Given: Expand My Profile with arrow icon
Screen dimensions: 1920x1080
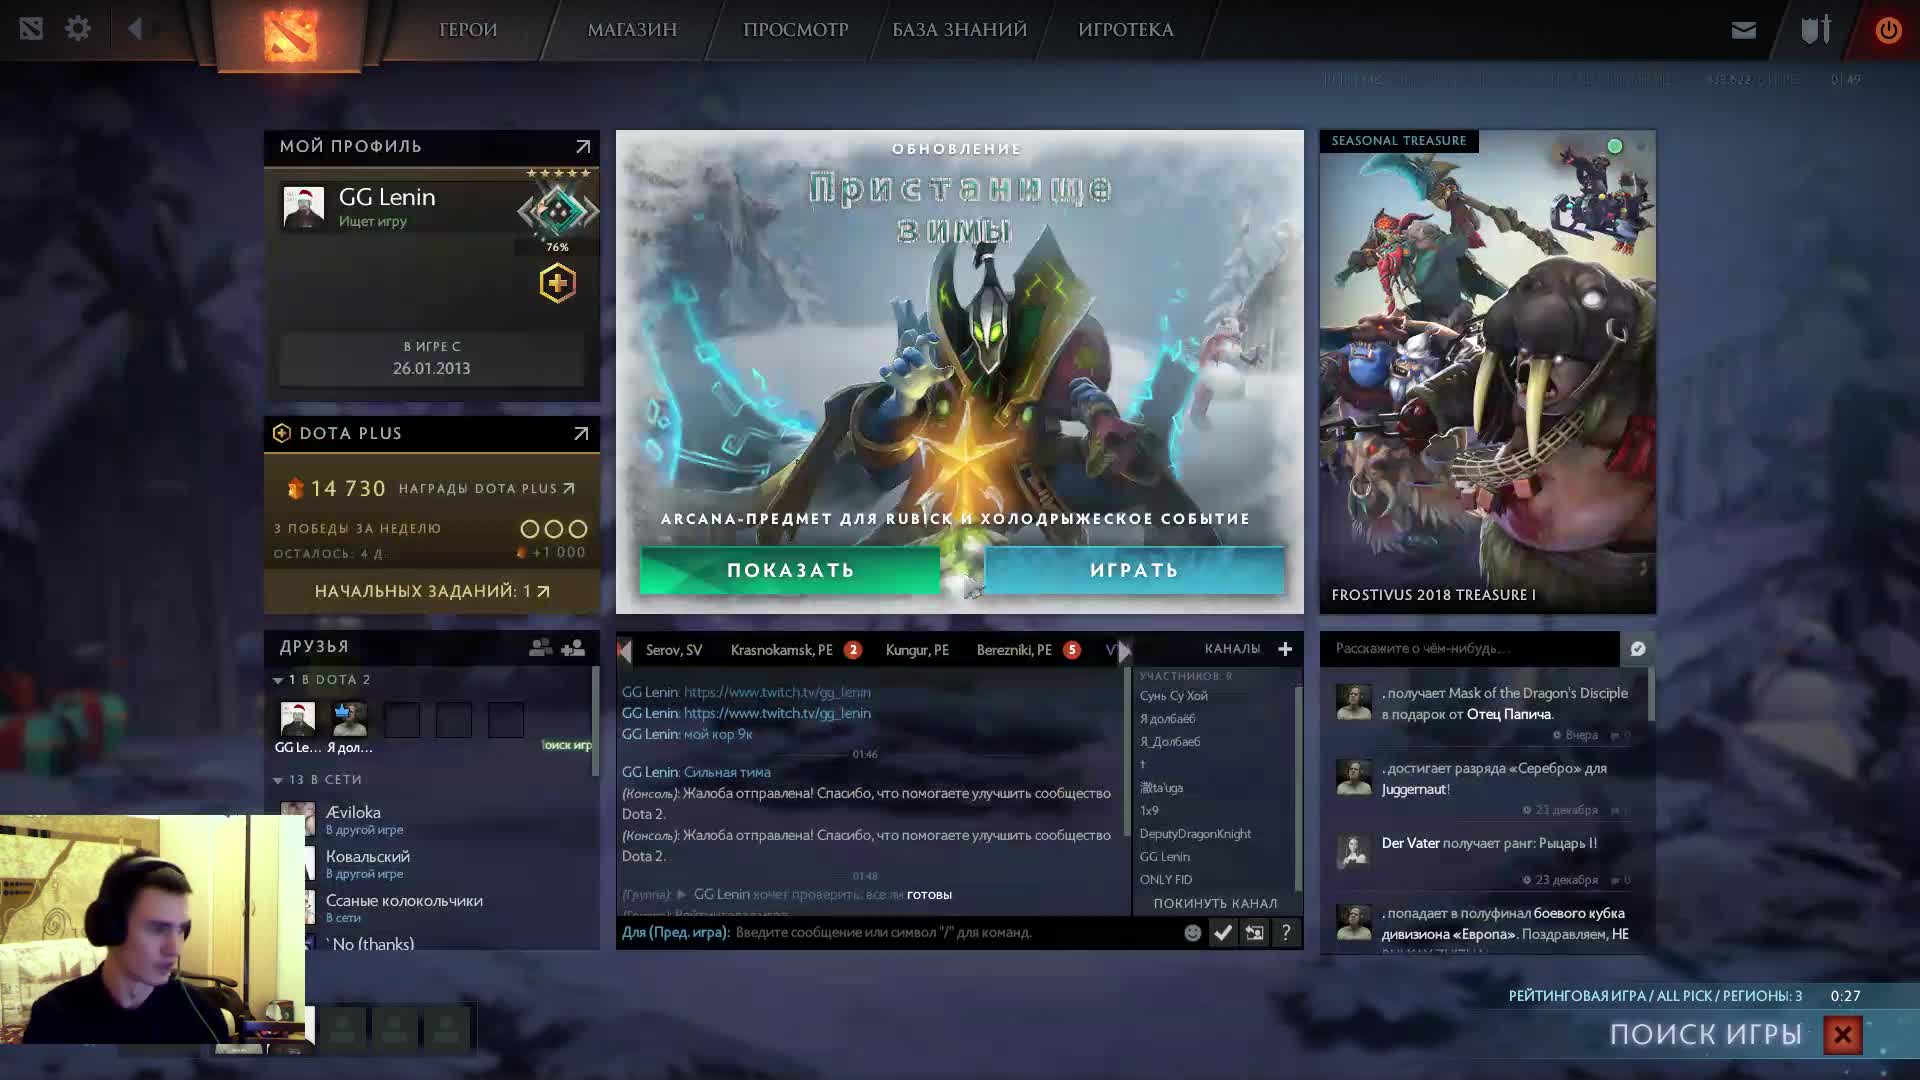Looking at the screenshot, I should [x=583, y=146].
